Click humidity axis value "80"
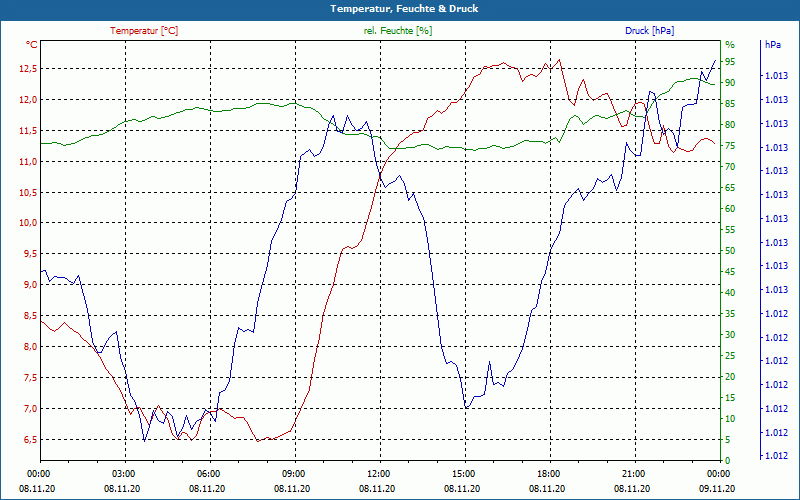The width and height of the screenshot is (800, 500). click(x=730, y=124)
